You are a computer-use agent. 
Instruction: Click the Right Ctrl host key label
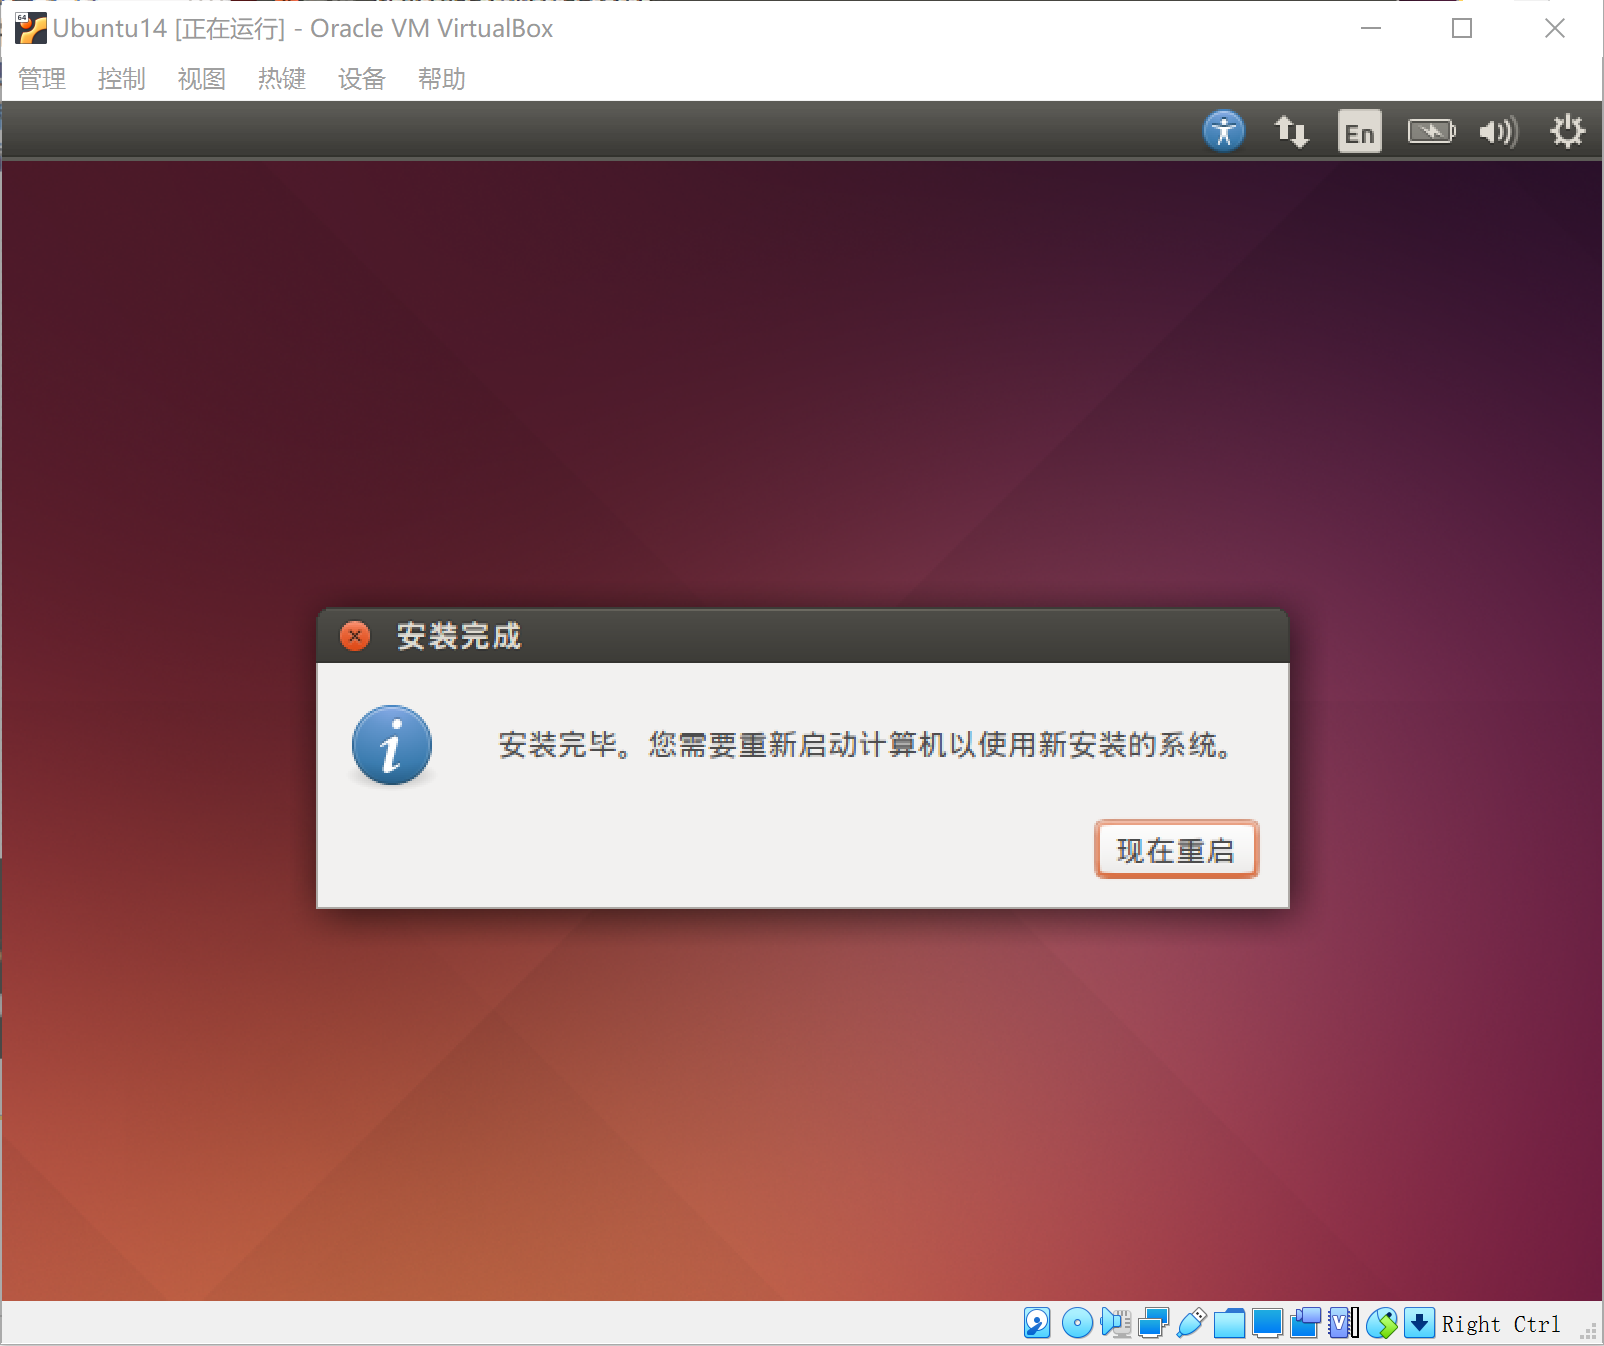coord(1500,1324)
